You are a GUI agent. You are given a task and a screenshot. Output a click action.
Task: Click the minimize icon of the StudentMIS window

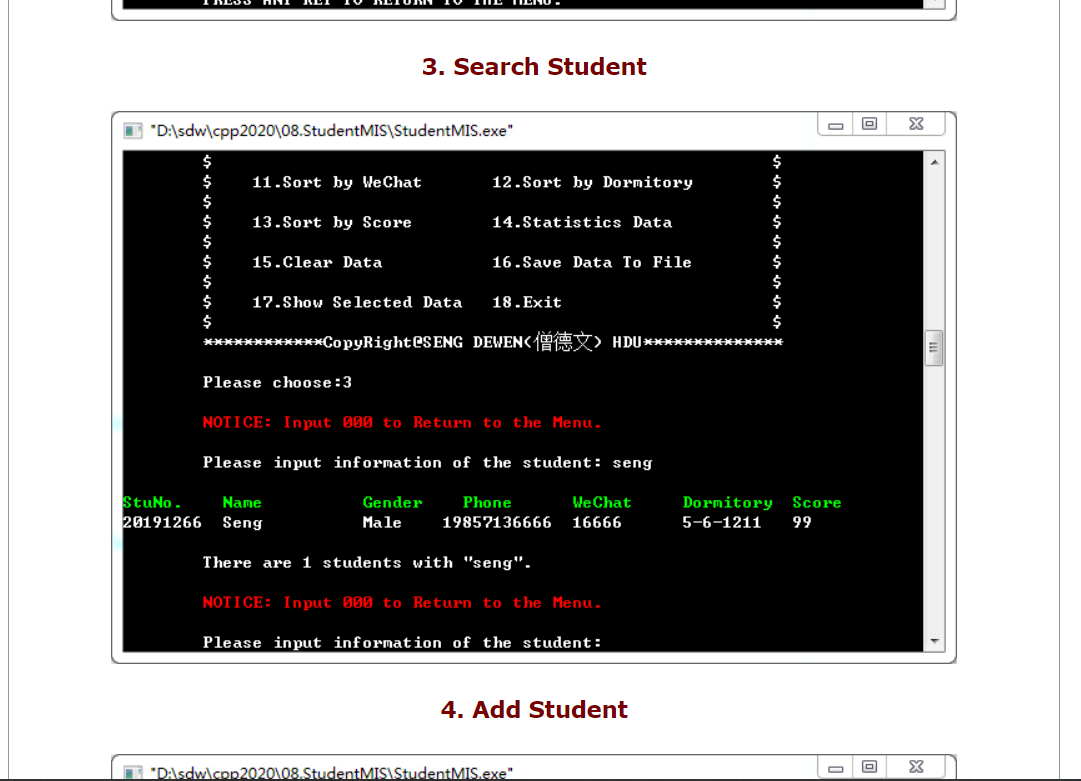834,123
